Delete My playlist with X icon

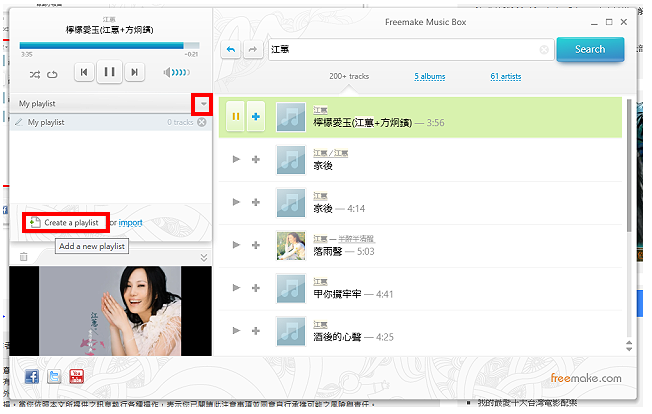[202, 122]
